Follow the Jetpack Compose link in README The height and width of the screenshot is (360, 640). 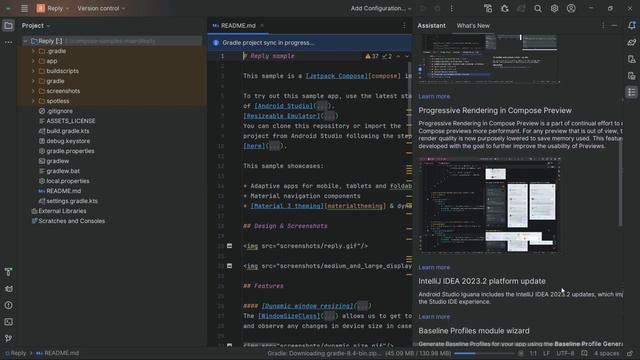[336, 76]
